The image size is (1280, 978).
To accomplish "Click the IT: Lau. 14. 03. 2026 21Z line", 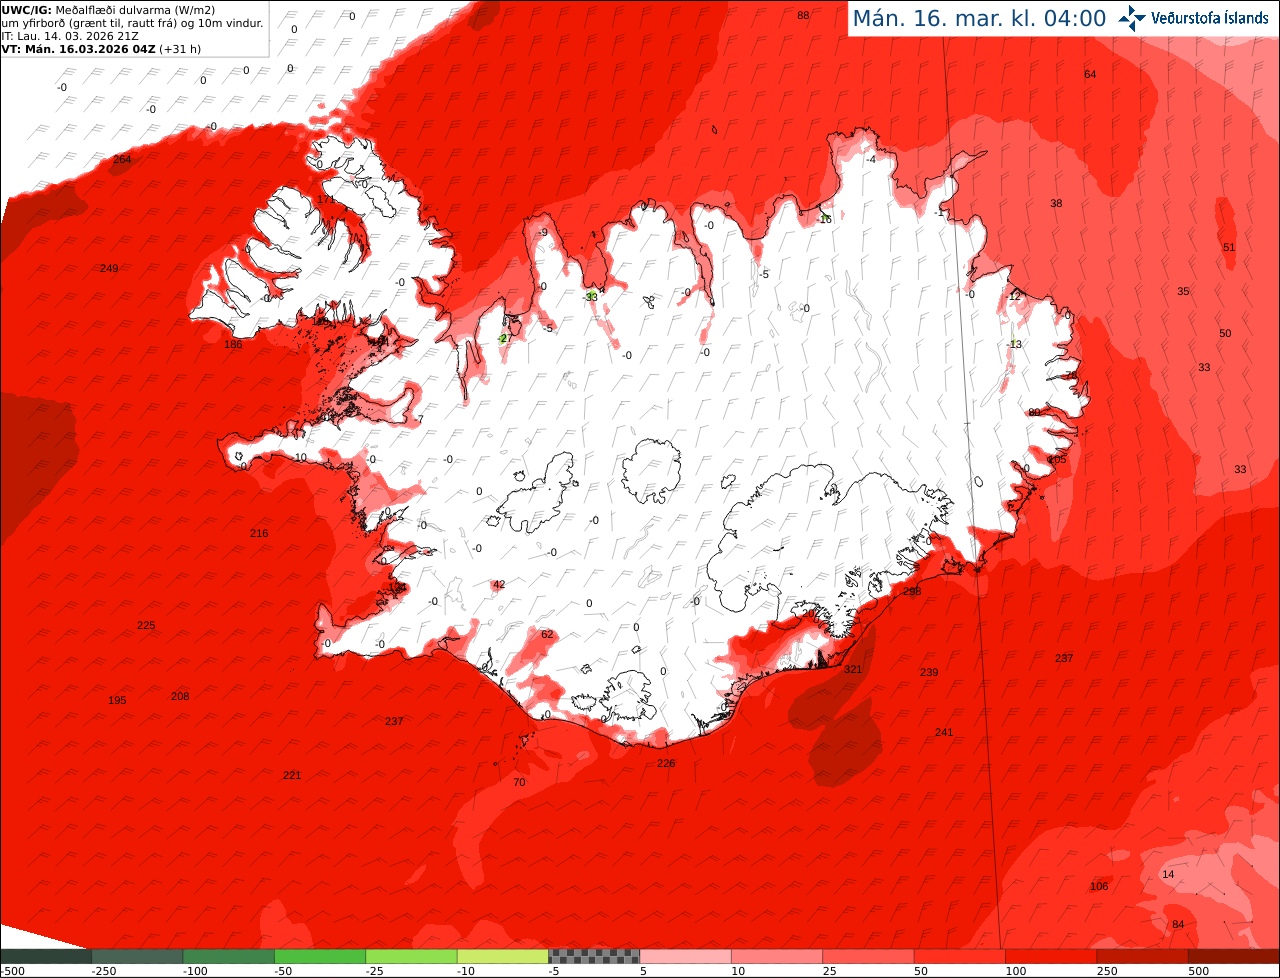I will pos(70,36).
